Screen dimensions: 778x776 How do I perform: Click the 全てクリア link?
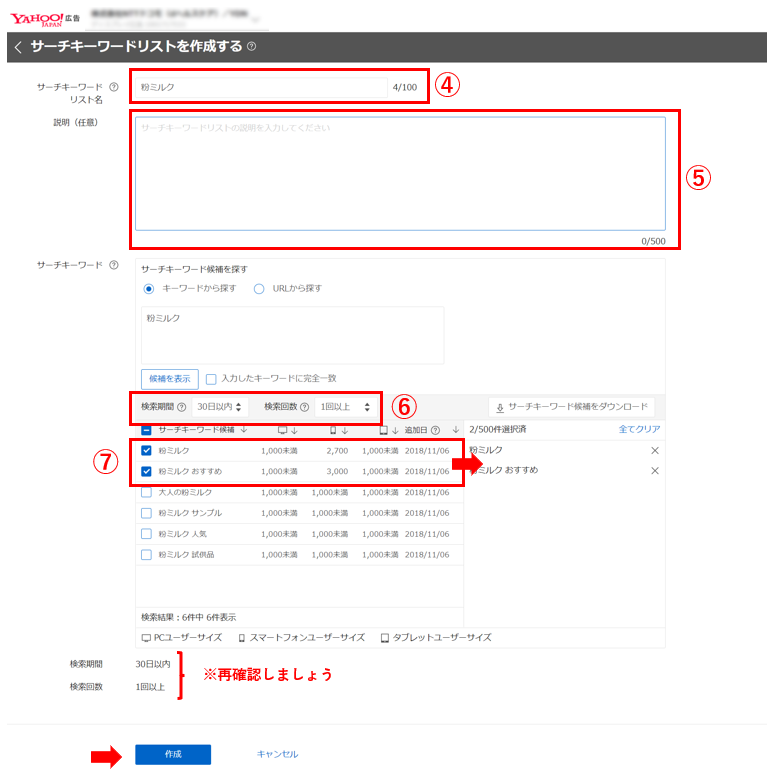pyautogui.click(x=639, y=429)
